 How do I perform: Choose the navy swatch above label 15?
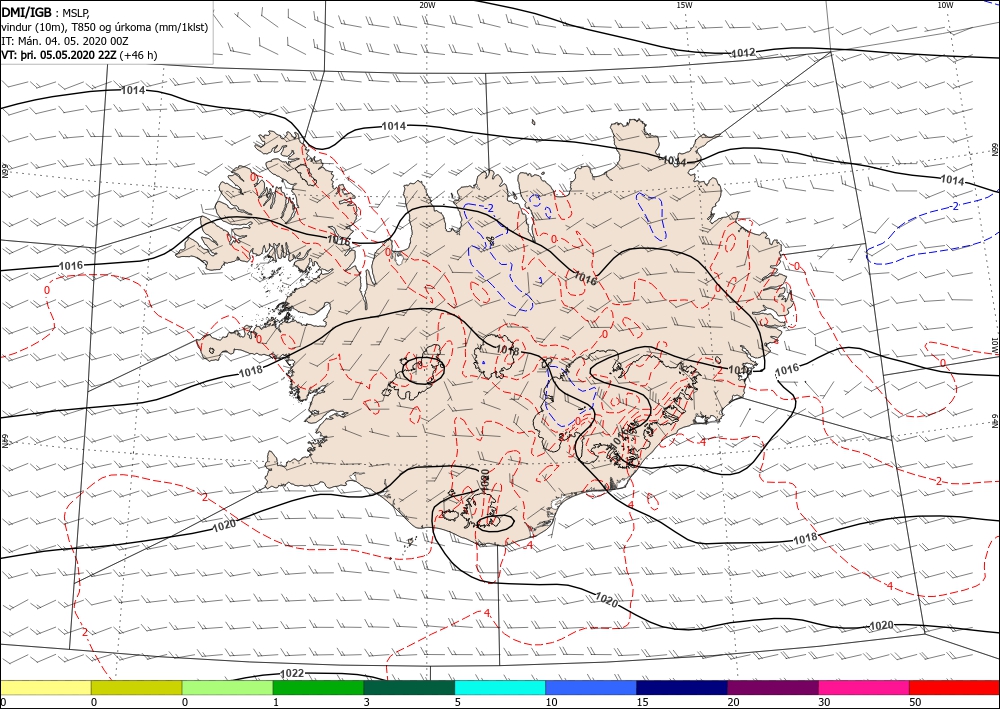click(x=682, y=687)
